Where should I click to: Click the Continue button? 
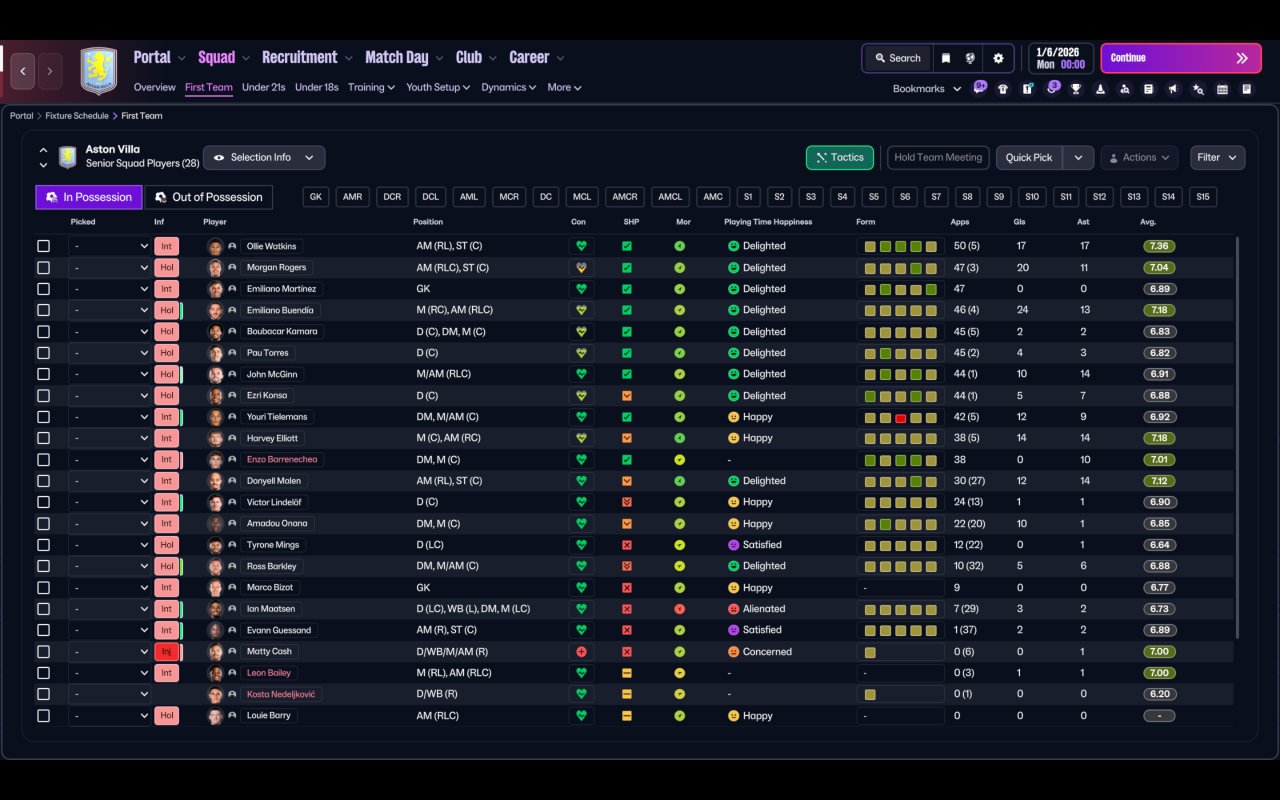[1180, 58]
